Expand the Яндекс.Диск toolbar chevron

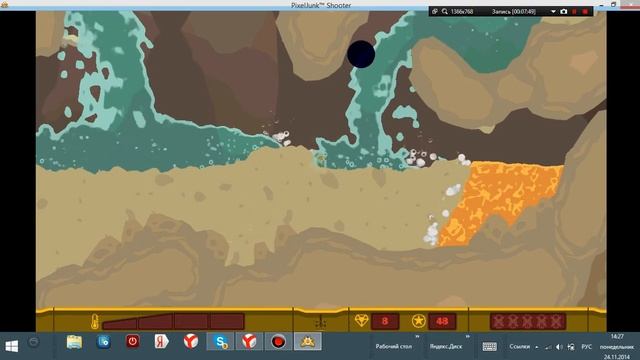click(467, 337)
